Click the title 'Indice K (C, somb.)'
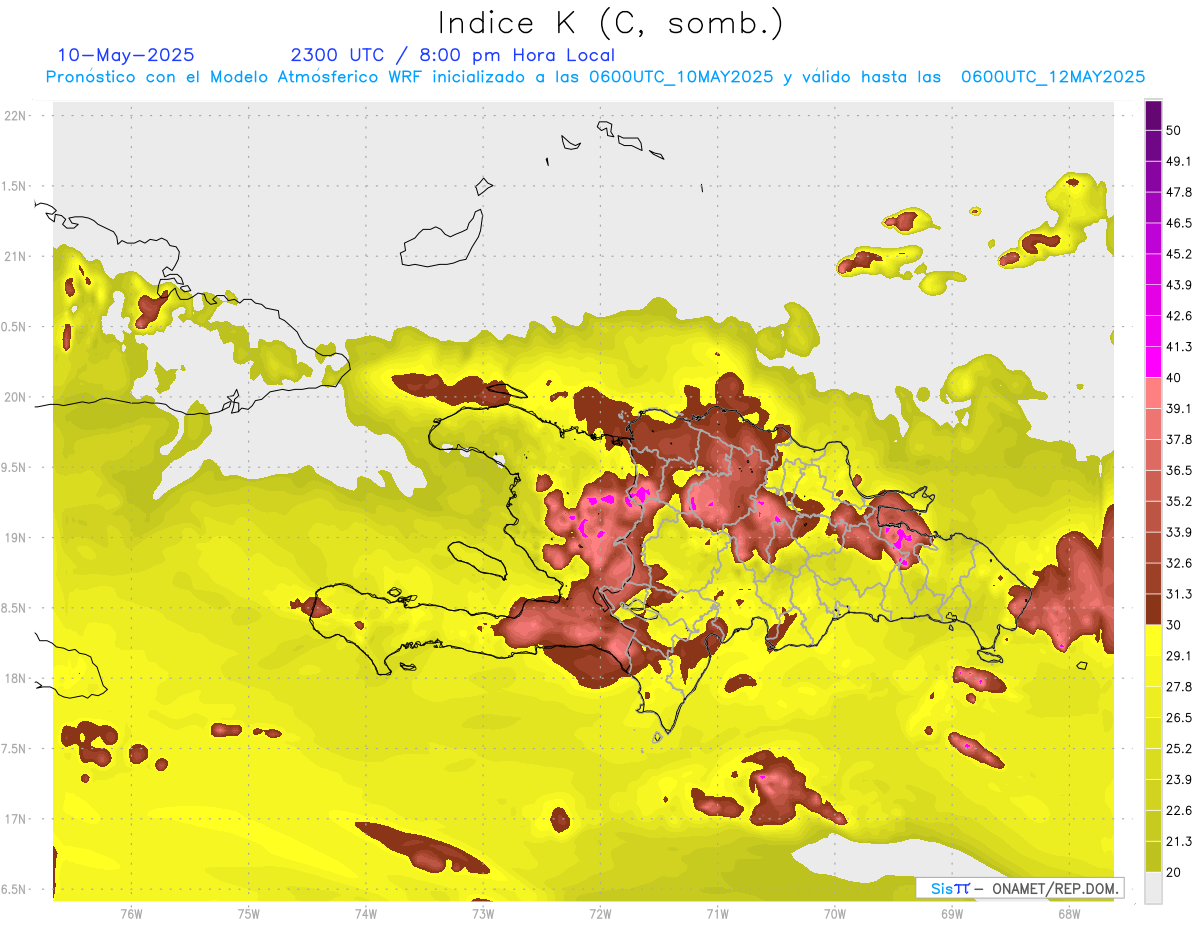Image resolution: width=1200 pixels, height=927 pixels. (x=610, y=23)
